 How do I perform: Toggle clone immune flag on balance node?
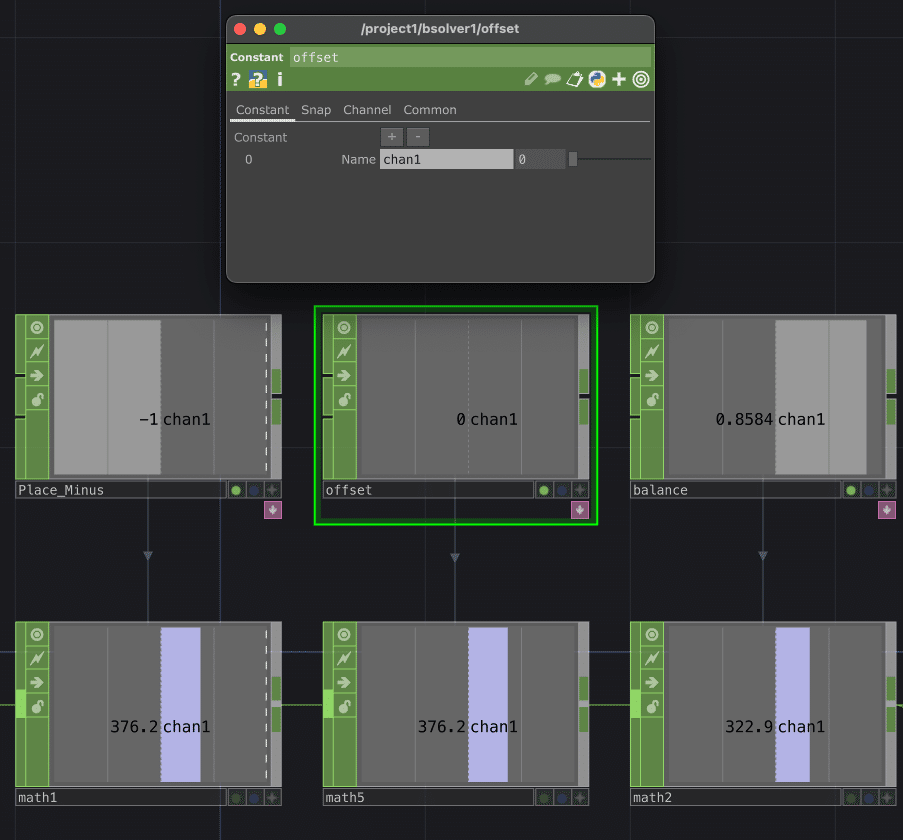click(652, 351)
